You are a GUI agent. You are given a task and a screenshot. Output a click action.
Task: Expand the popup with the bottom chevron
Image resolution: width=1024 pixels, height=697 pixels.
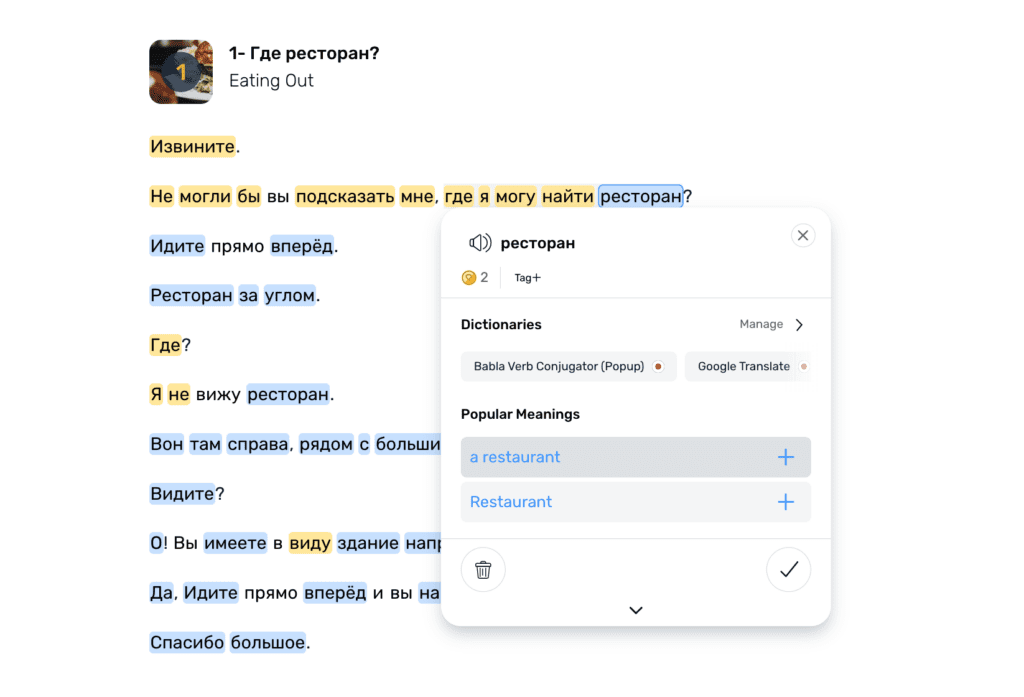636,610
